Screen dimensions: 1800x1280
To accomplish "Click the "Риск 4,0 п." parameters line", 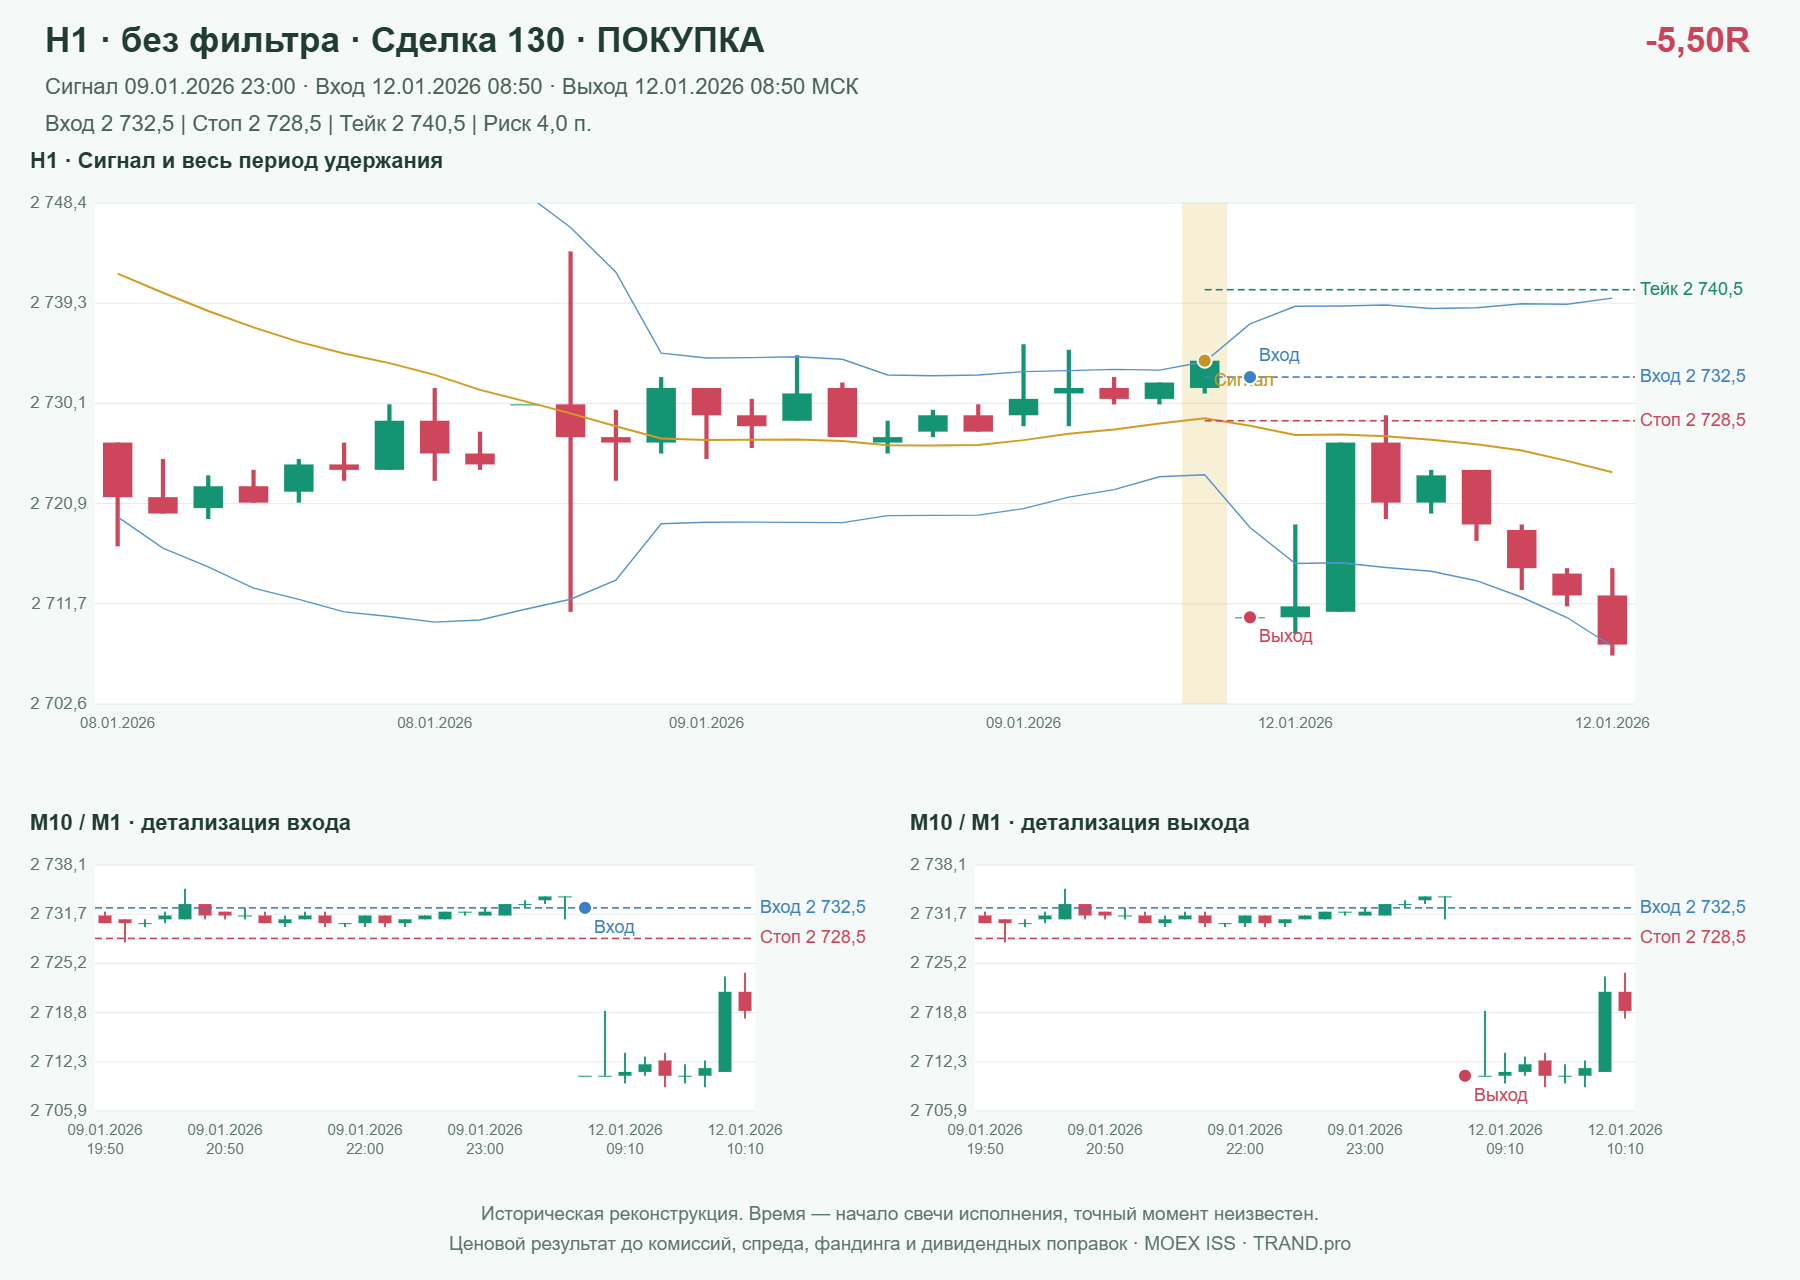I will (318, 124).
